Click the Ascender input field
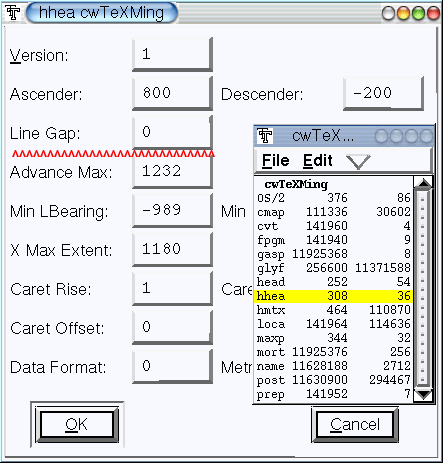Image resolution: width=443 pixels, height=463 pixels. point(172,93)
